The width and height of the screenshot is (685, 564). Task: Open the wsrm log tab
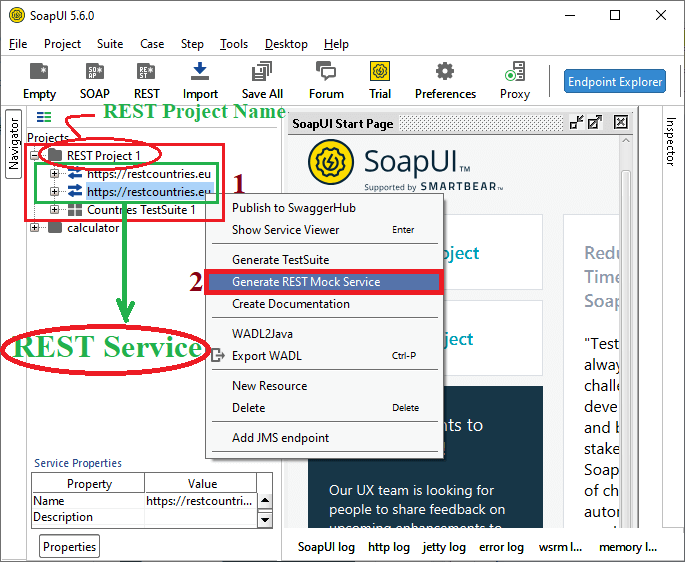click(x=560, y=547)
